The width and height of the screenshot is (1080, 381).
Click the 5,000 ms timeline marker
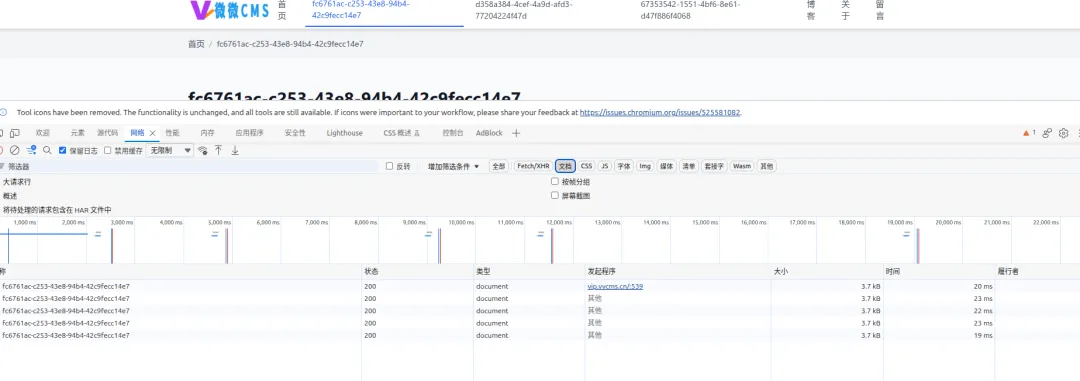220,223
